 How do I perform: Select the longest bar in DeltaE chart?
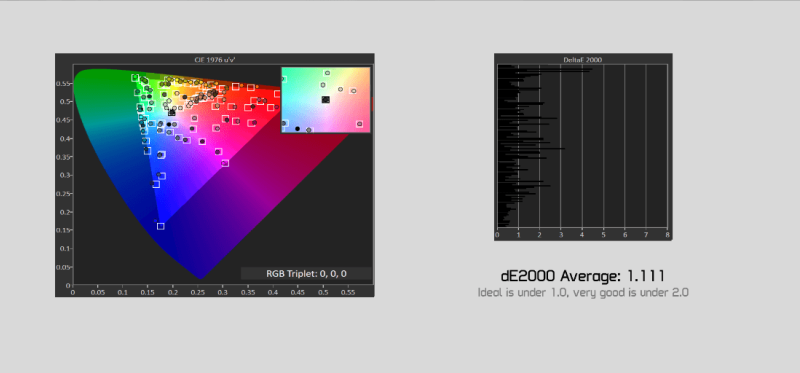tap(545, 69)
